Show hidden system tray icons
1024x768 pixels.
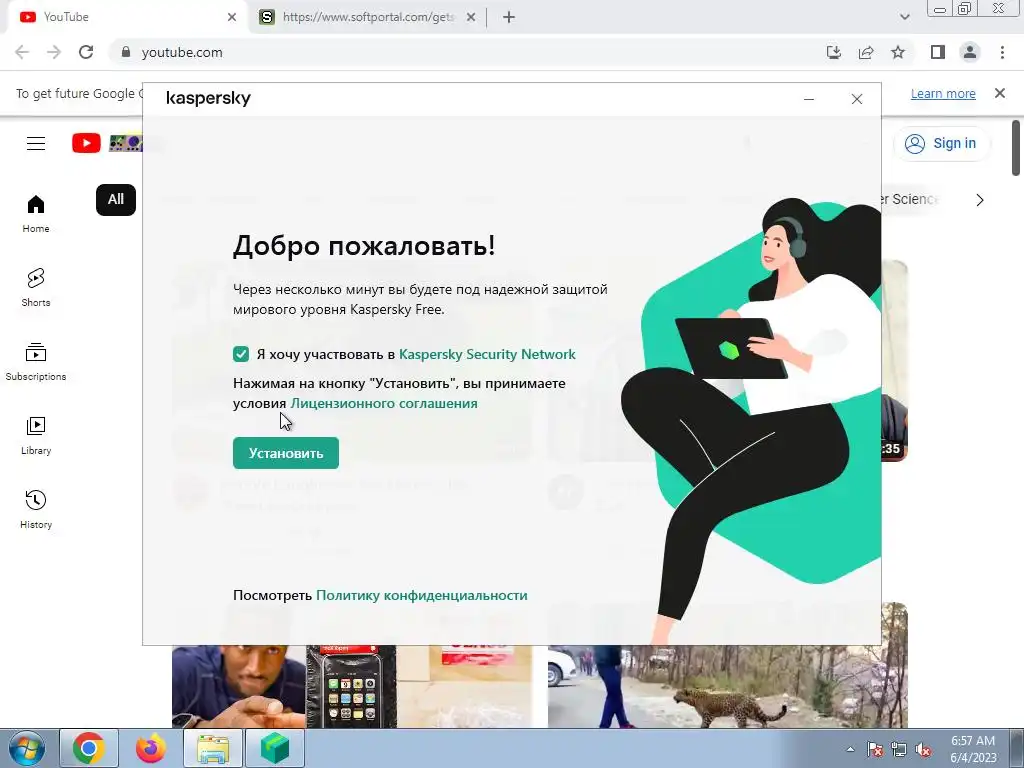point(850,749)
